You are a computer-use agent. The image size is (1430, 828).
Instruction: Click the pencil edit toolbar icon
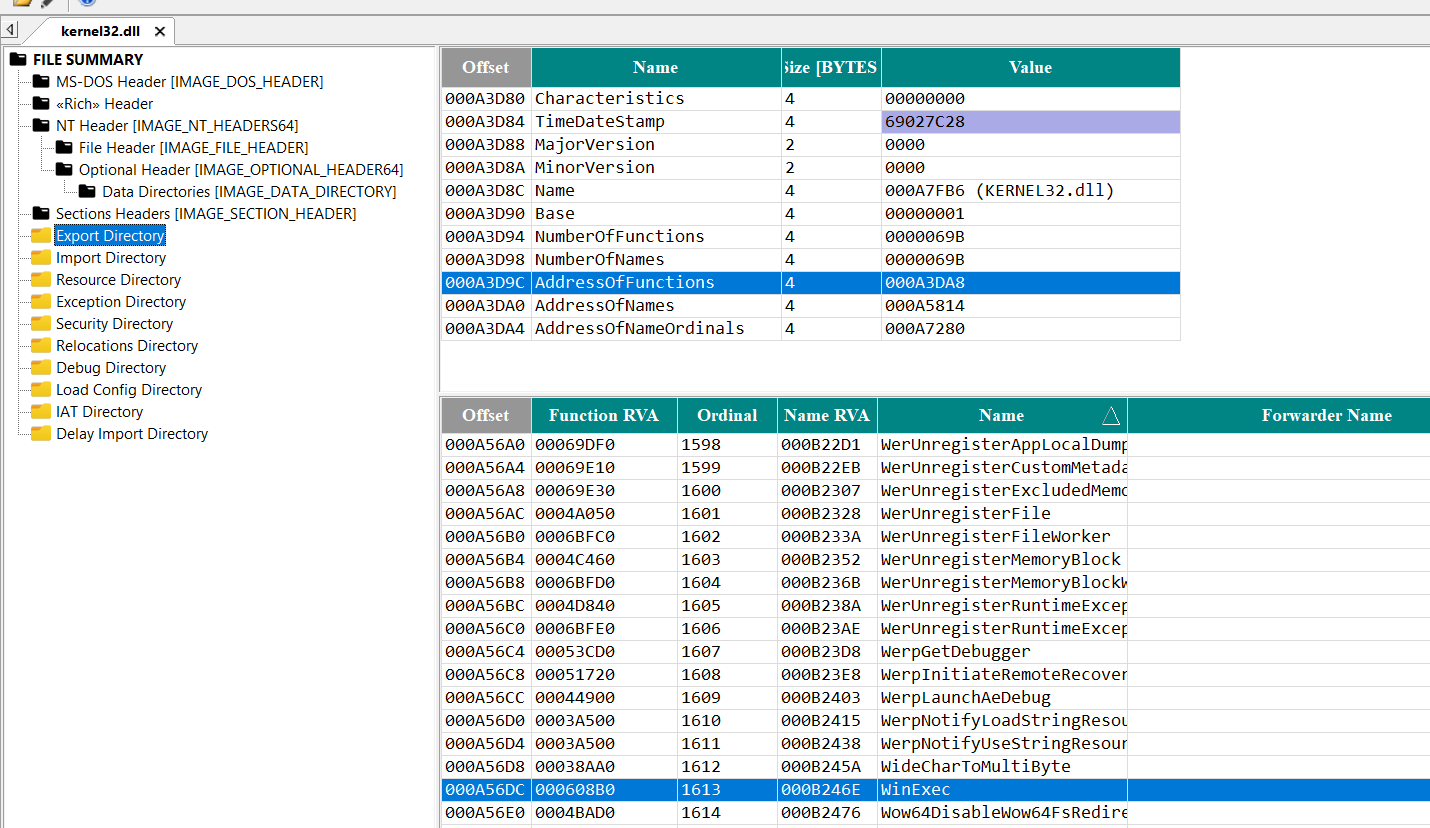46,4
